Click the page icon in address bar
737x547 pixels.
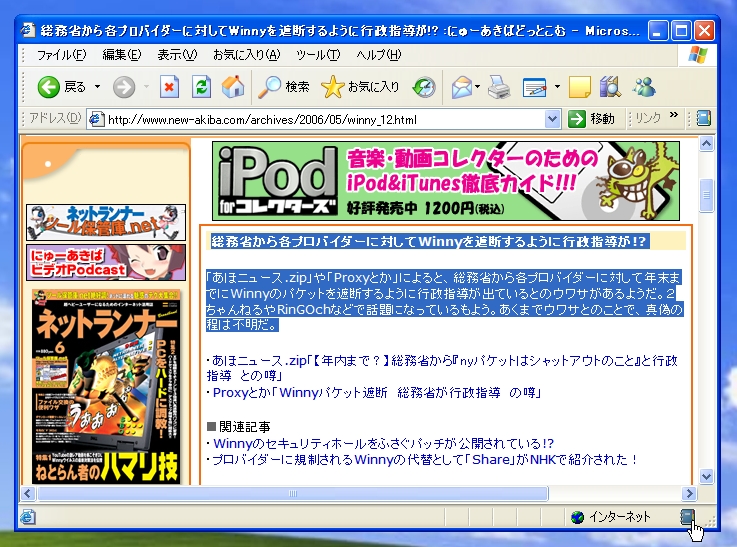(96, 119)
